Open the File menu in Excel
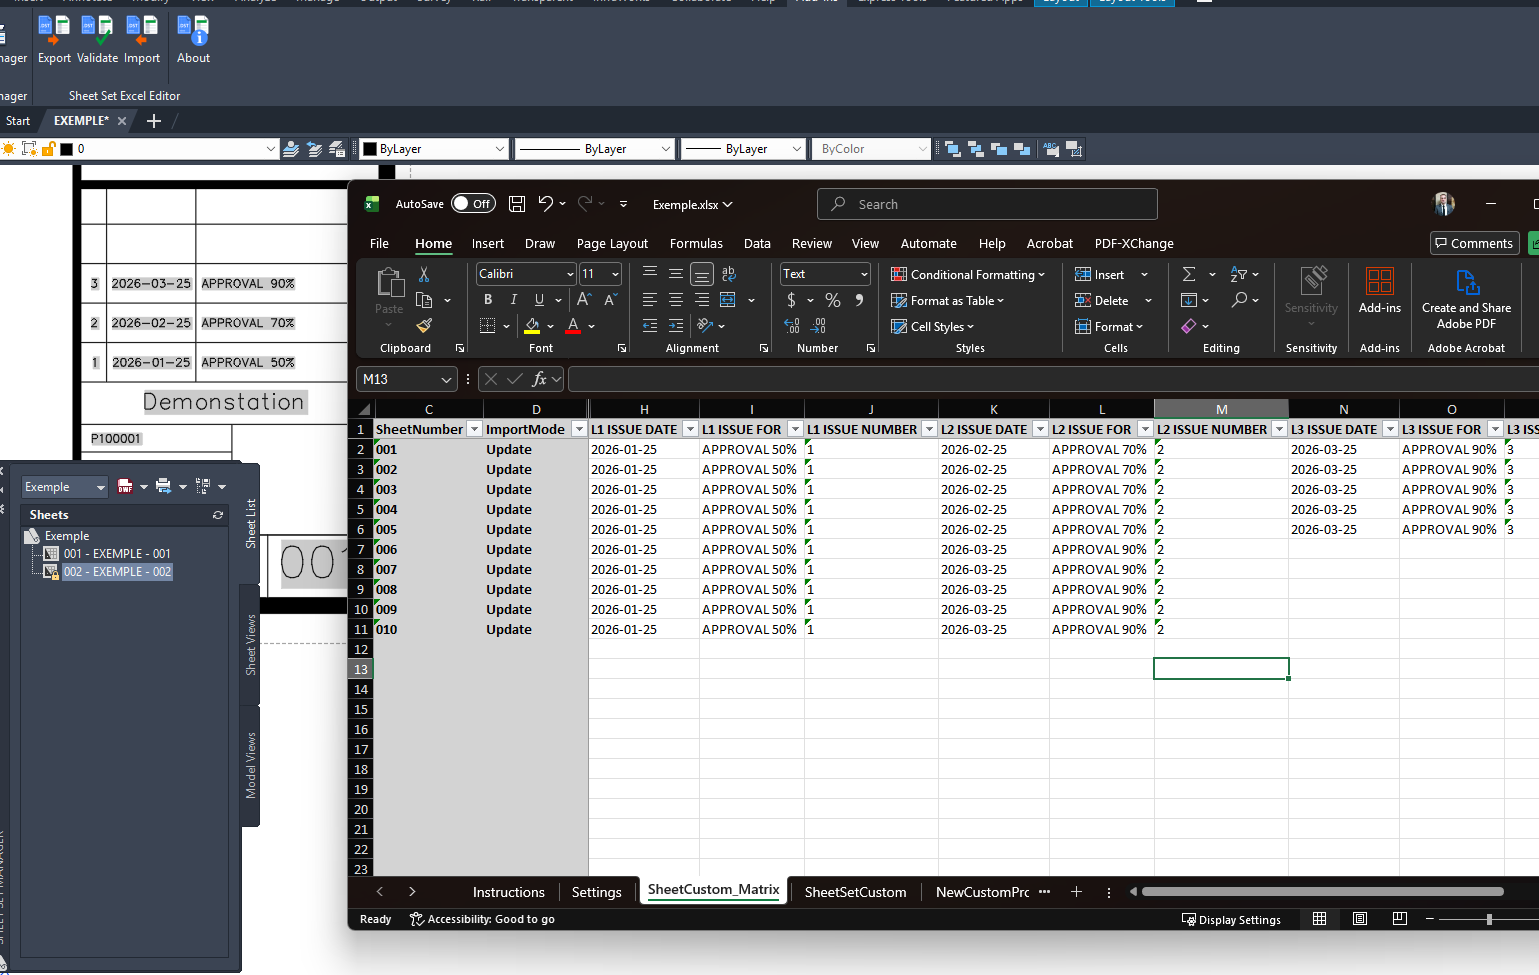 379,243
